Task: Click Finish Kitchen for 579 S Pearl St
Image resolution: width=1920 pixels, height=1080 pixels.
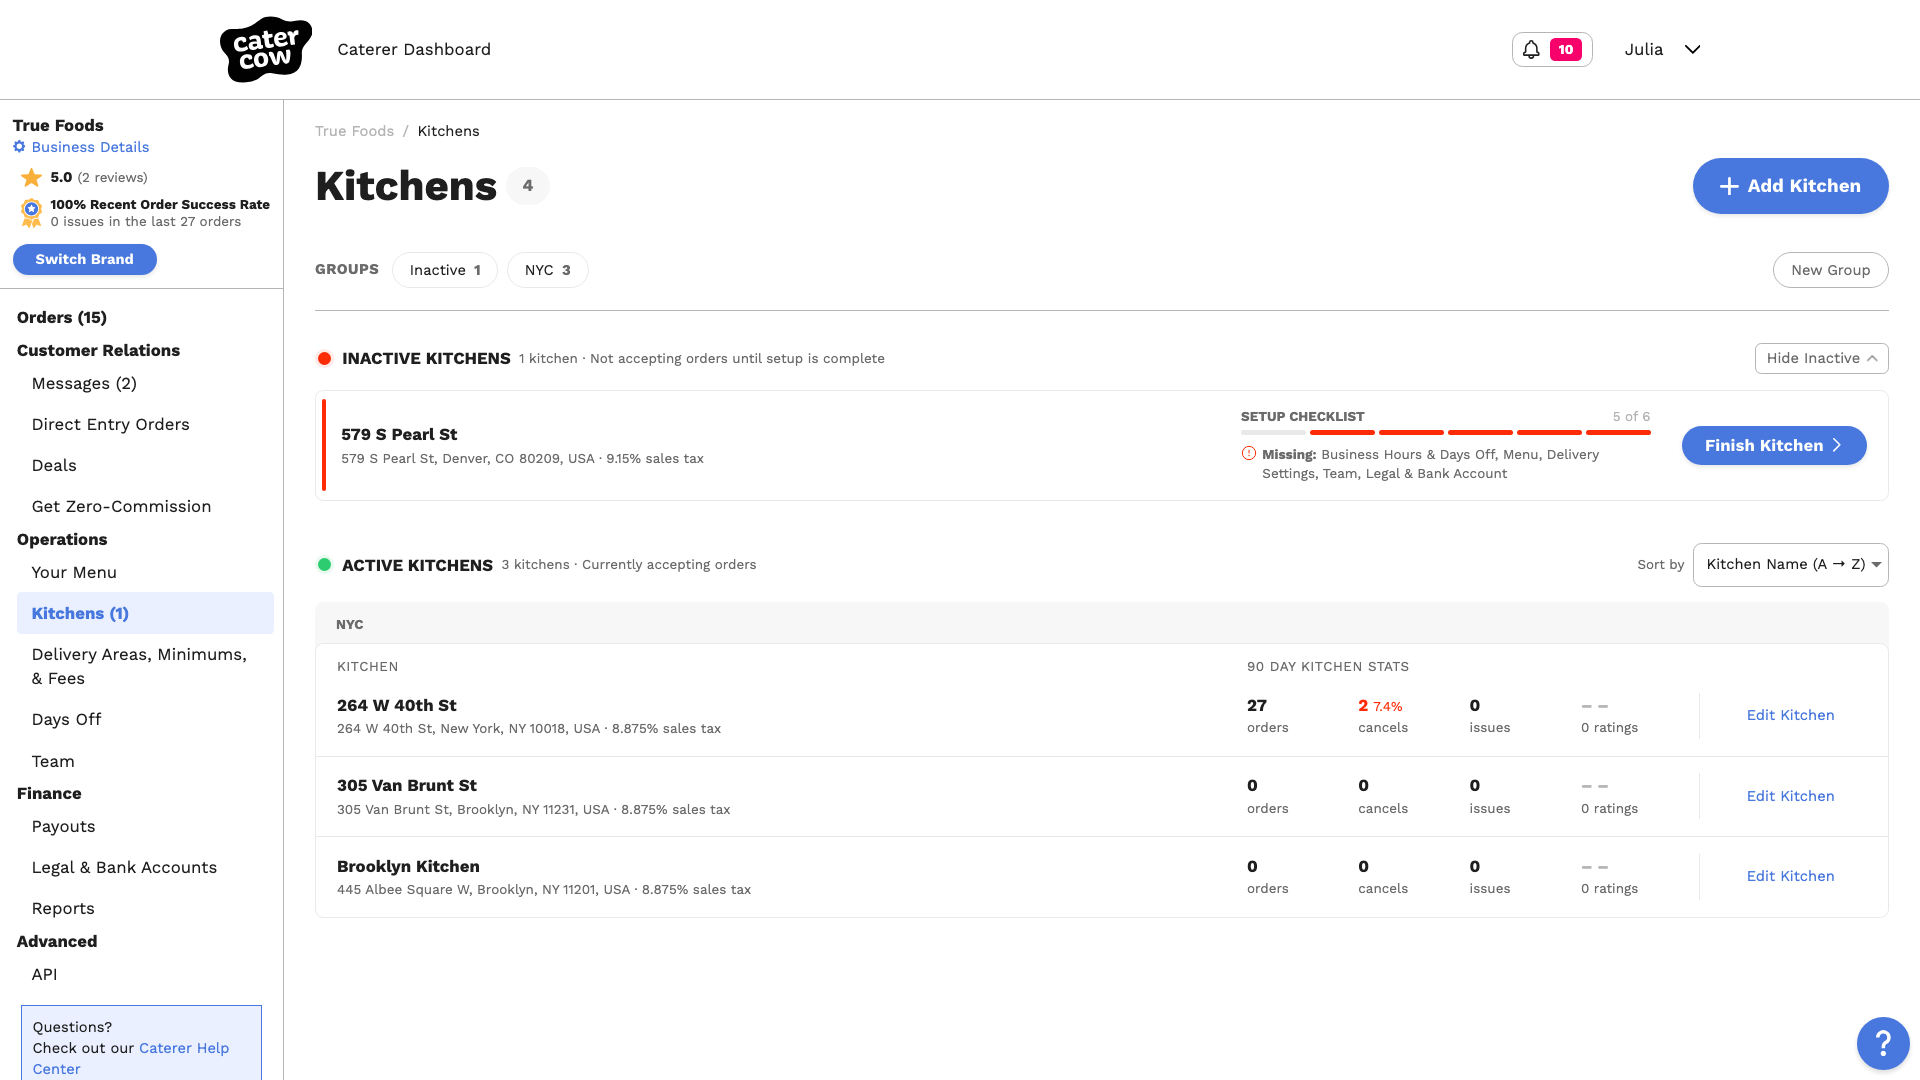Action: point(1774,446)
